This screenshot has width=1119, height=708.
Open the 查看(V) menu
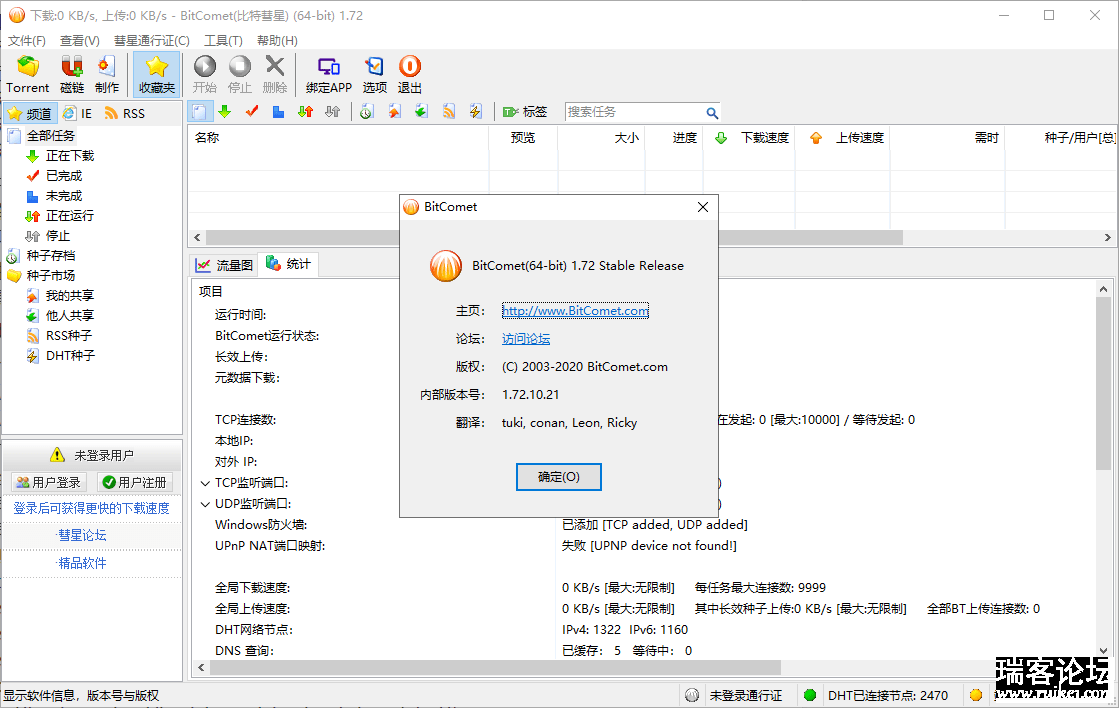coord(79,41)
